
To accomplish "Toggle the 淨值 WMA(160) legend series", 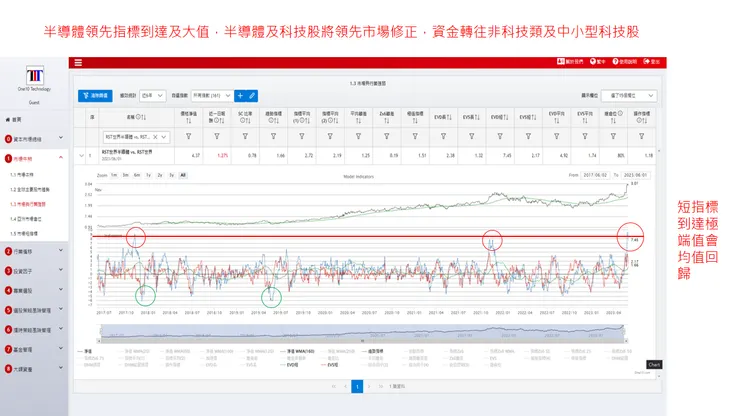I will [297, 352].
